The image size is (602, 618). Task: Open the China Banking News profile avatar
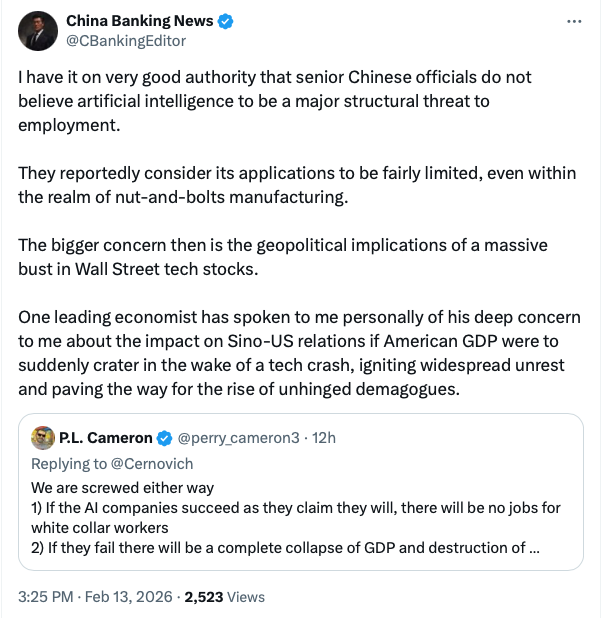click(x=38, y=32)
